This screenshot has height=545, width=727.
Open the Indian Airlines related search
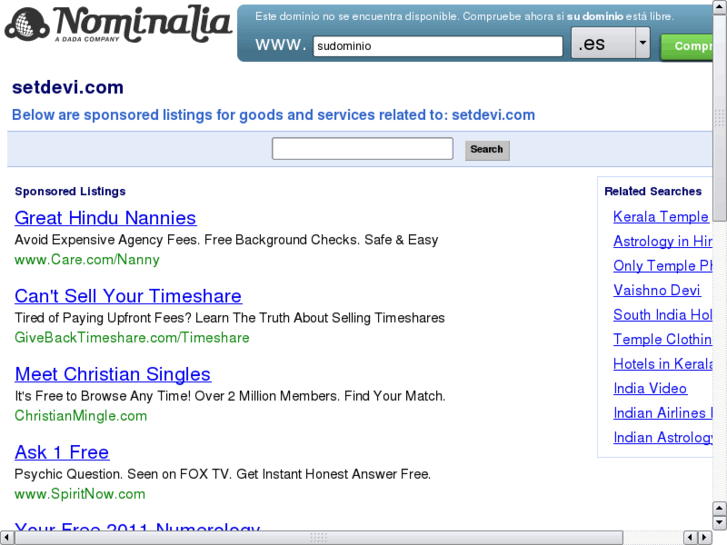point(663,413)
